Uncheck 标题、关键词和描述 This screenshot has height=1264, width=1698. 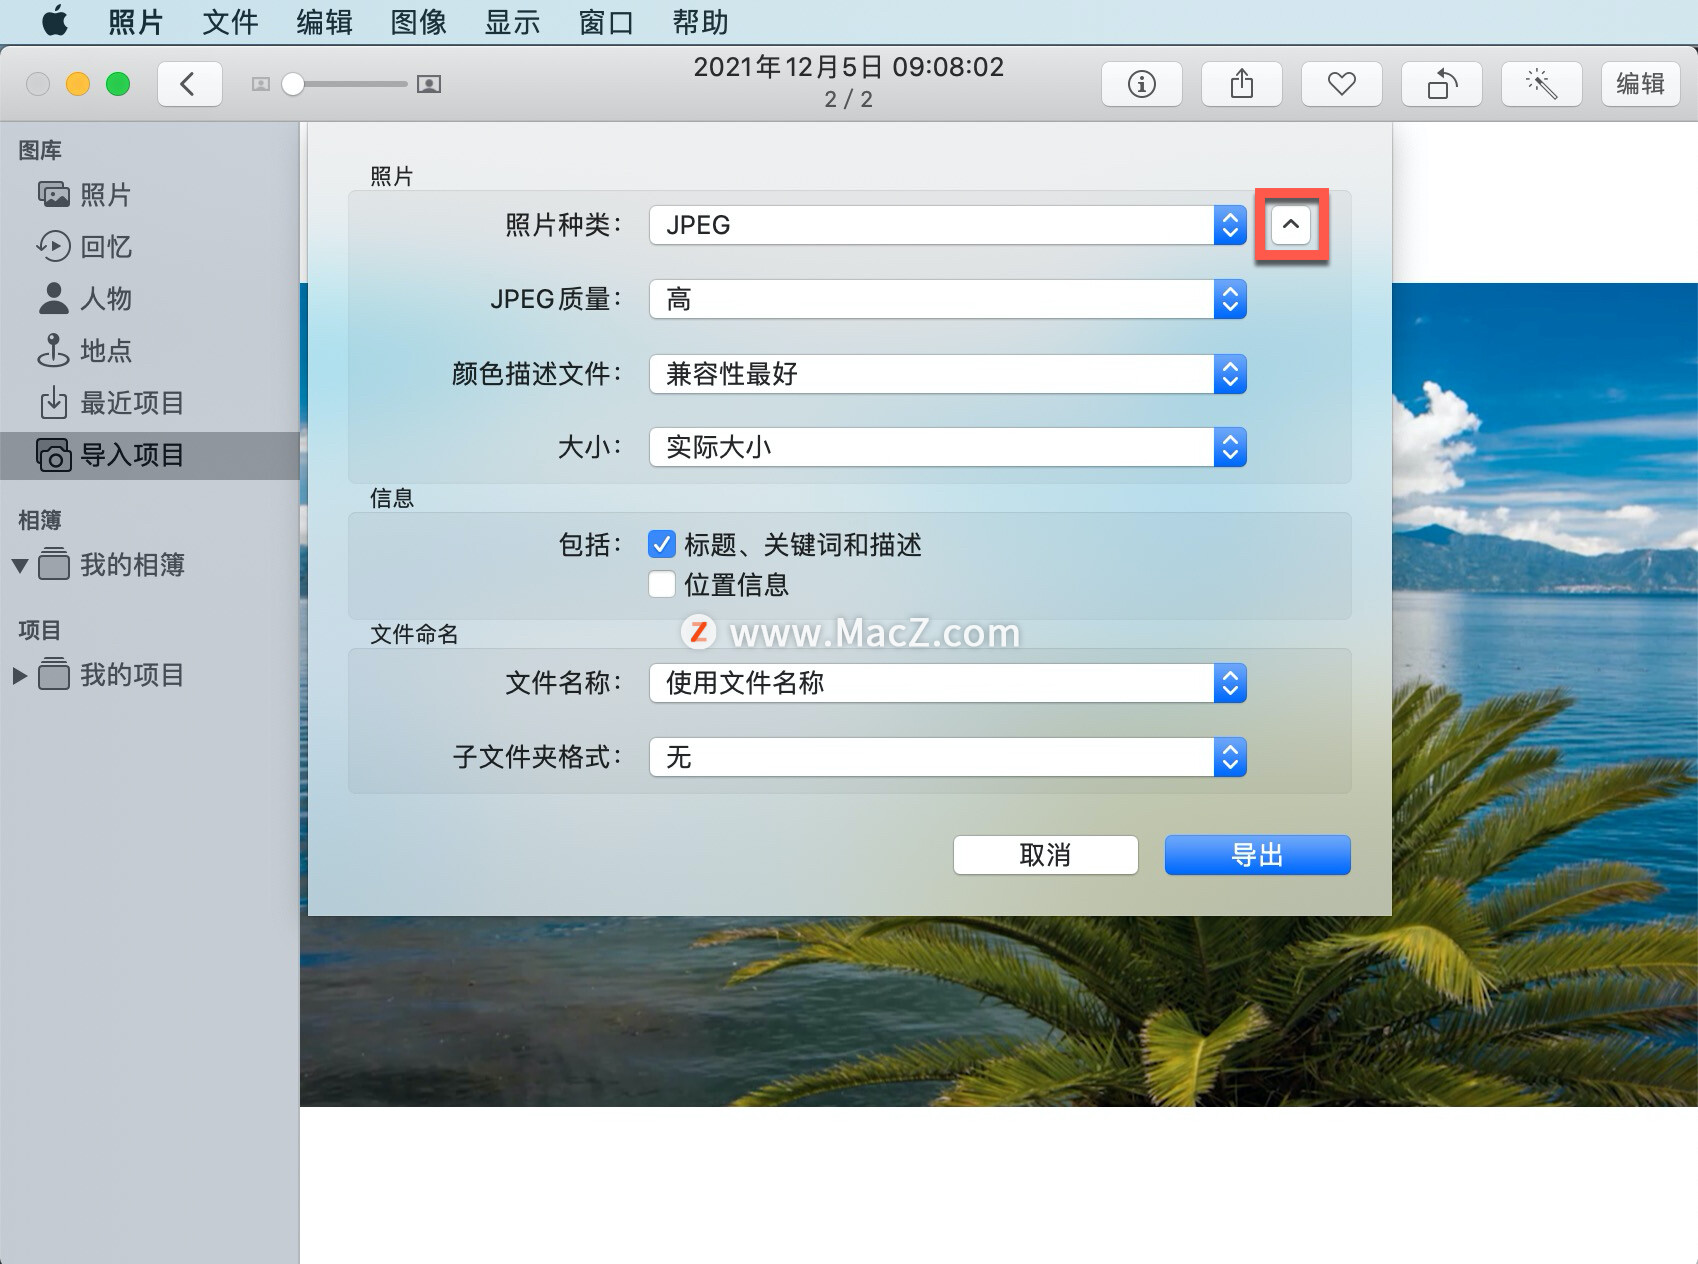[x=662, y=544]
